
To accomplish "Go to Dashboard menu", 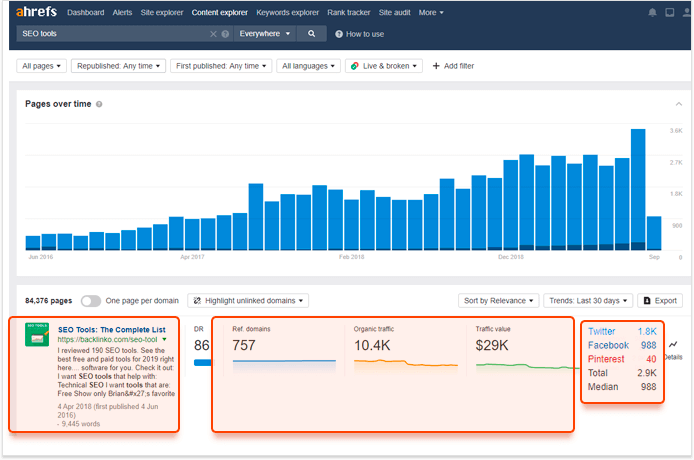I will click(x=85, y=12).
